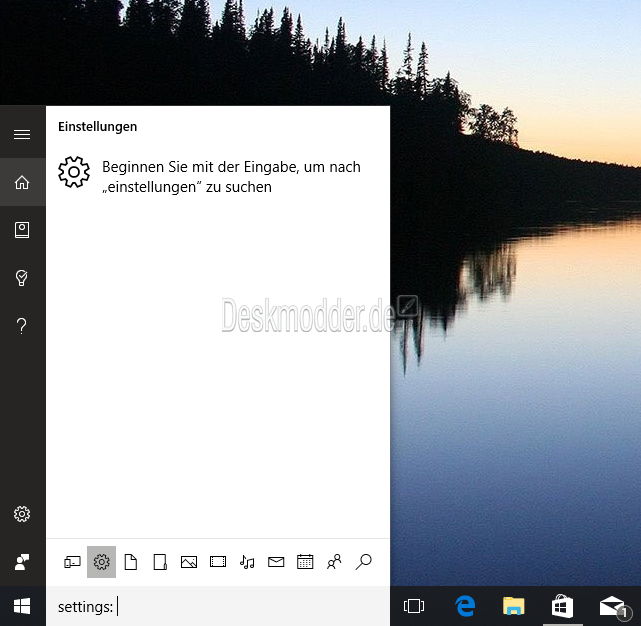
Task: Launch Microsoft Edge from the taskbar
Action: pyautogui.click(x=465, y=606)
